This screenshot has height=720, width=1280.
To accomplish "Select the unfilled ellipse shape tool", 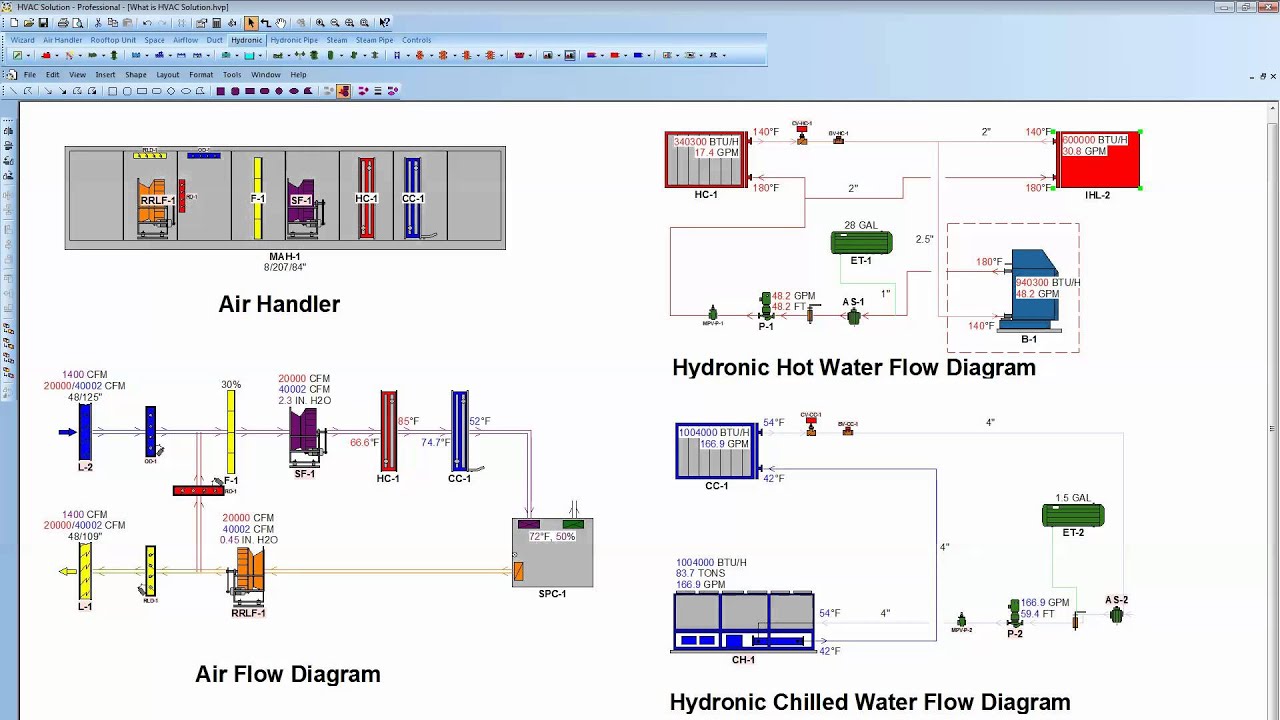I will pos(186,91).
